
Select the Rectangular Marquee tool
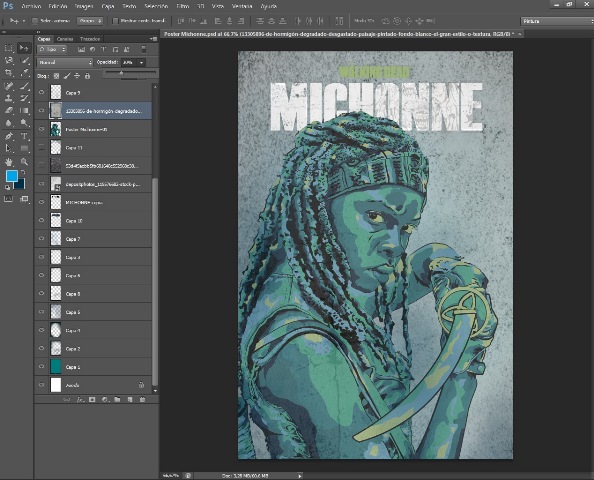[x=8, y=48]
